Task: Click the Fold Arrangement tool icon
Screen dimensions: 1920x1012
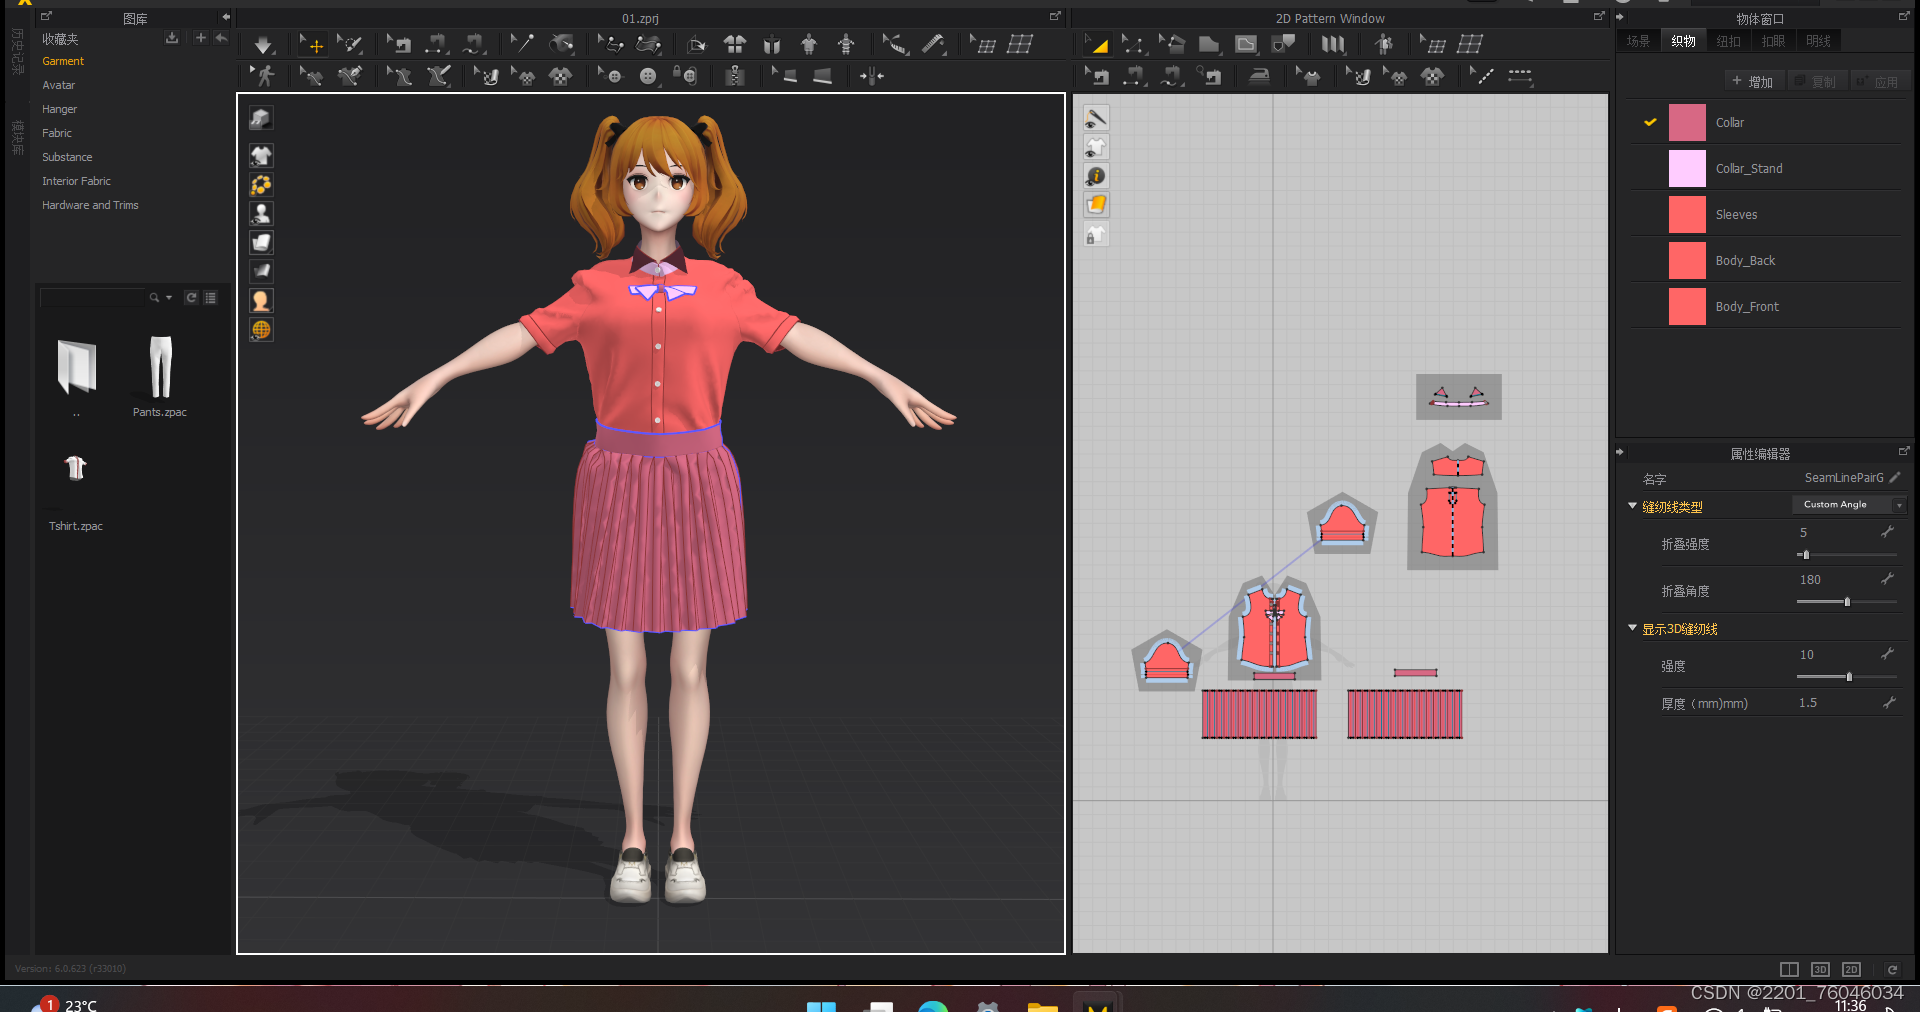Action: pyautogui.click(x=697, y=45)
